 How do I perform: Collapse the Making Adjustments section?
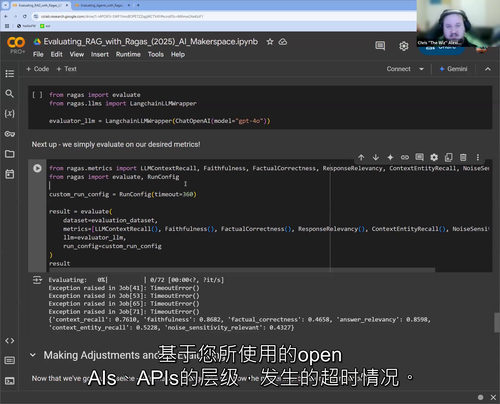pyautogui.click(x=33, y=355)
